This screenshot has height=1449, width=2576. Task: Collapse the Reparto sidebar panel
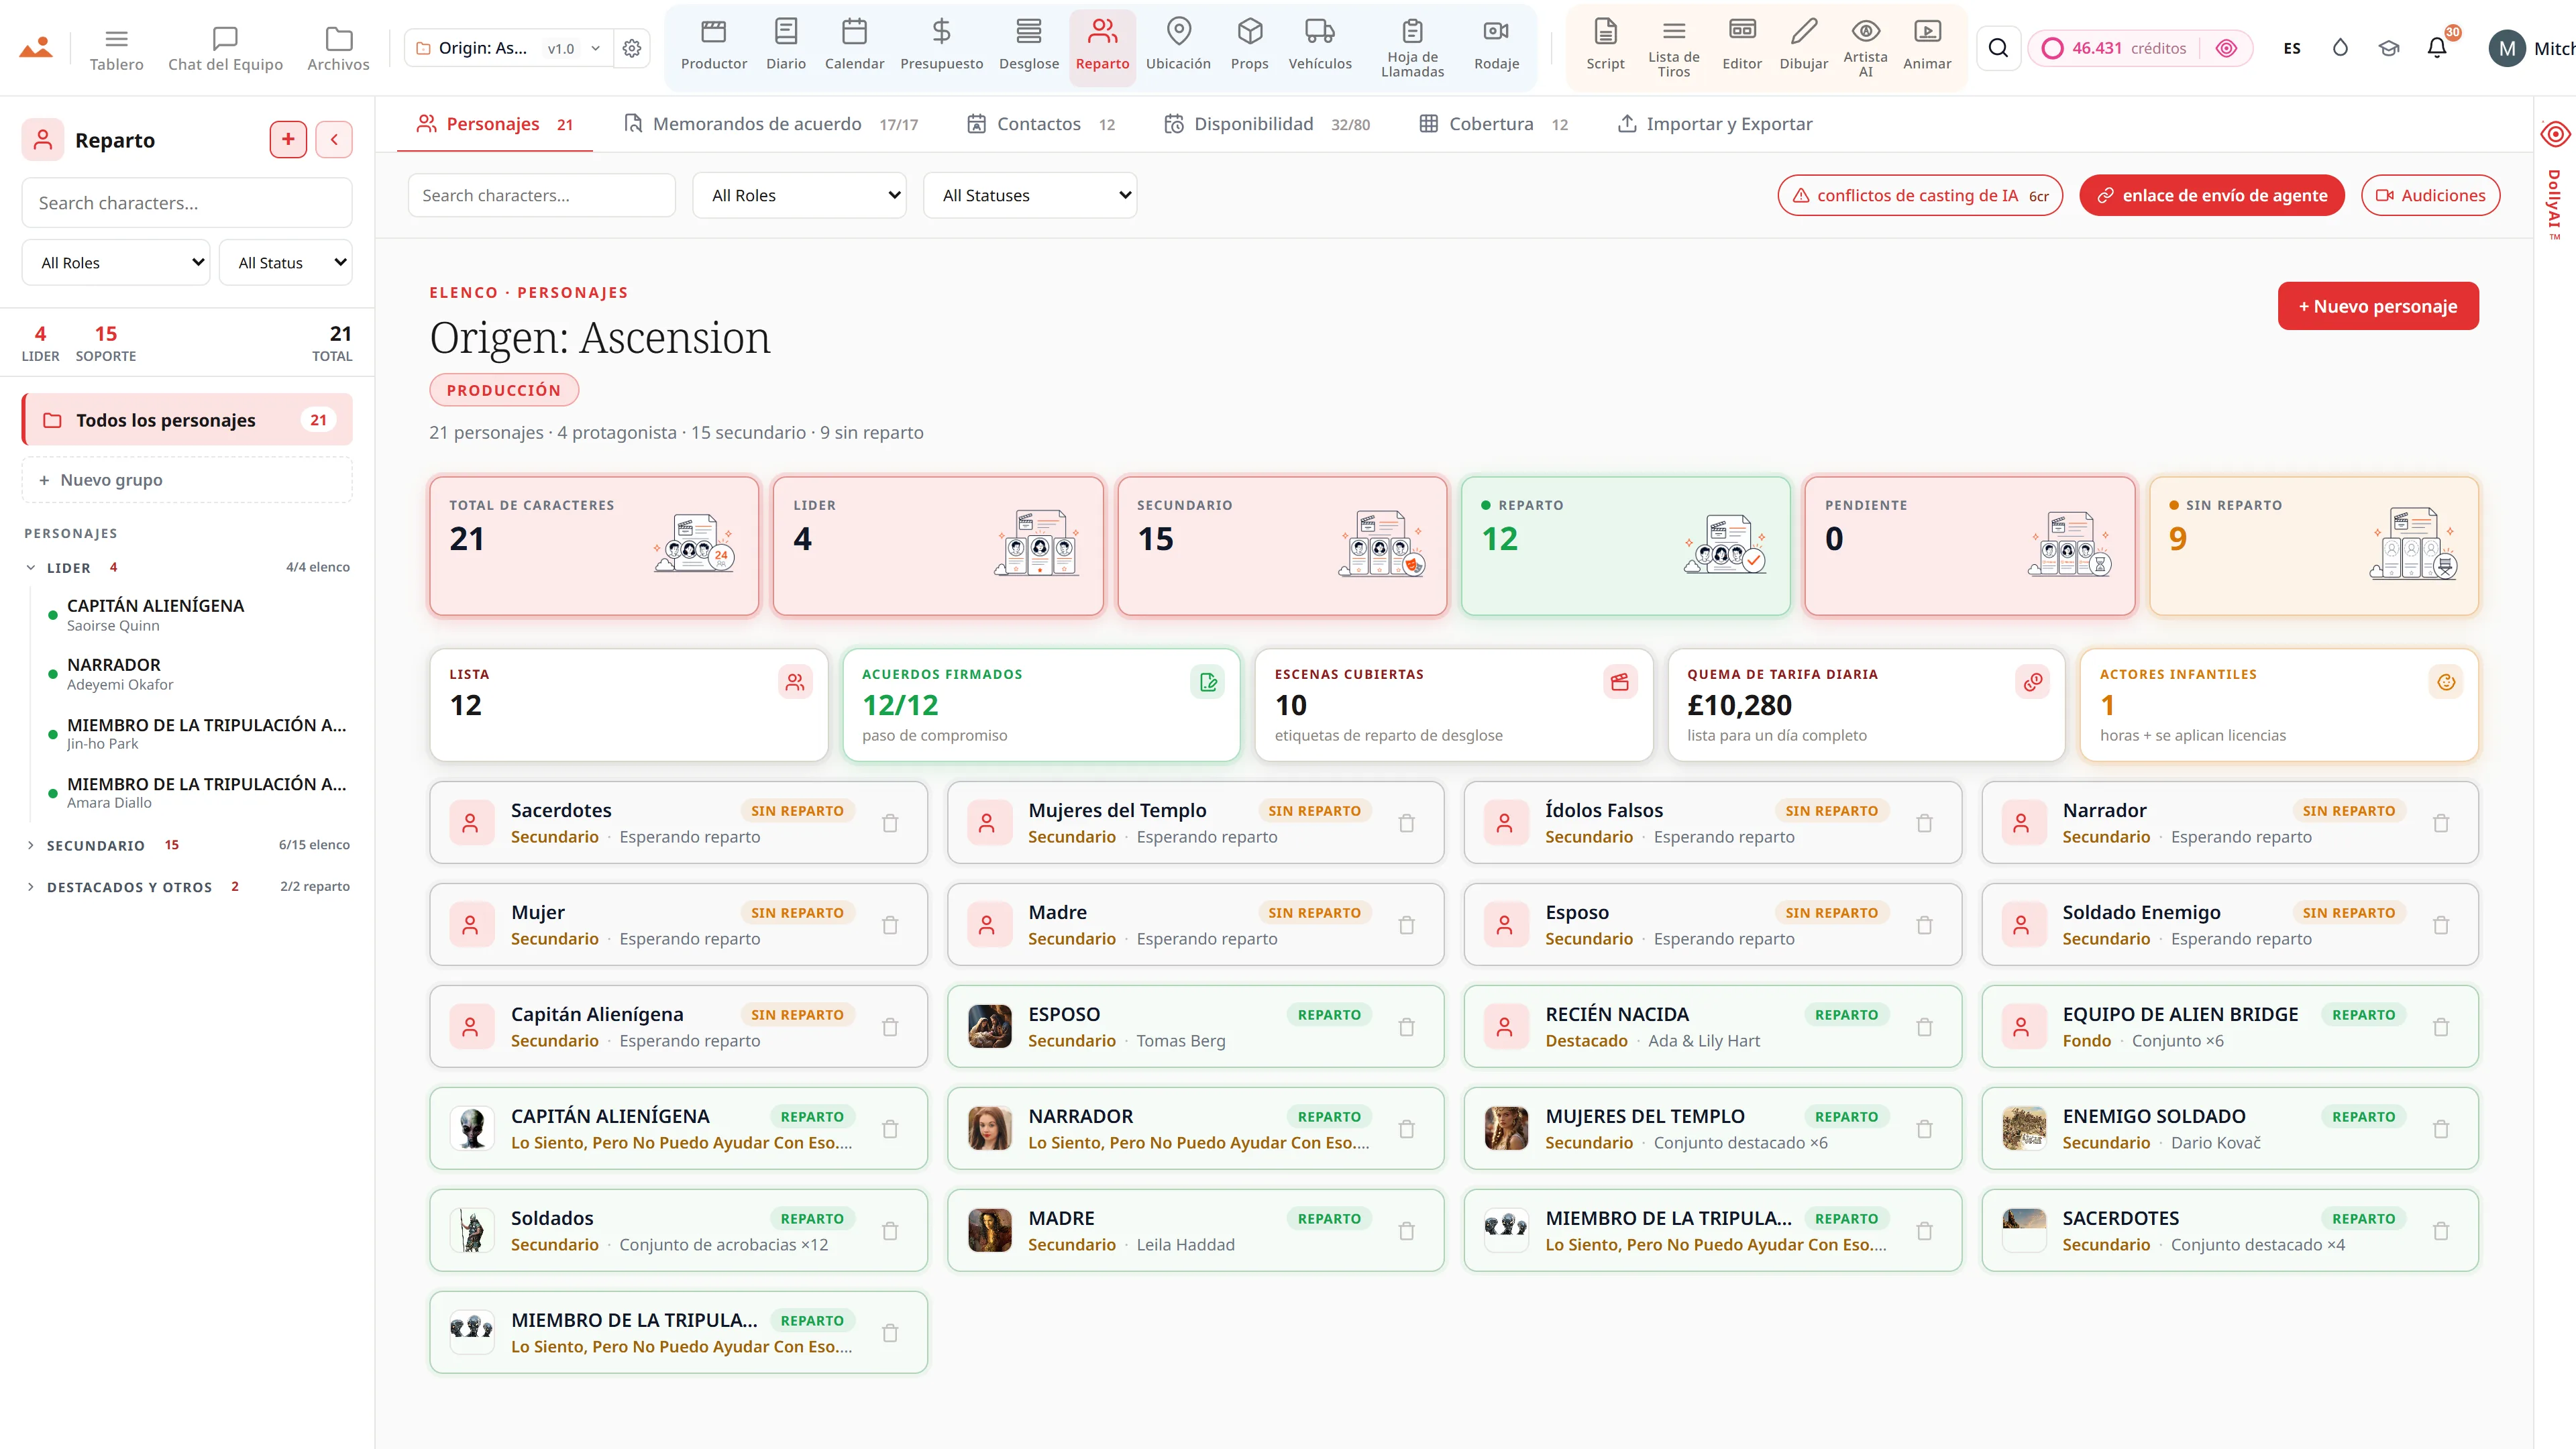point(334,139)
